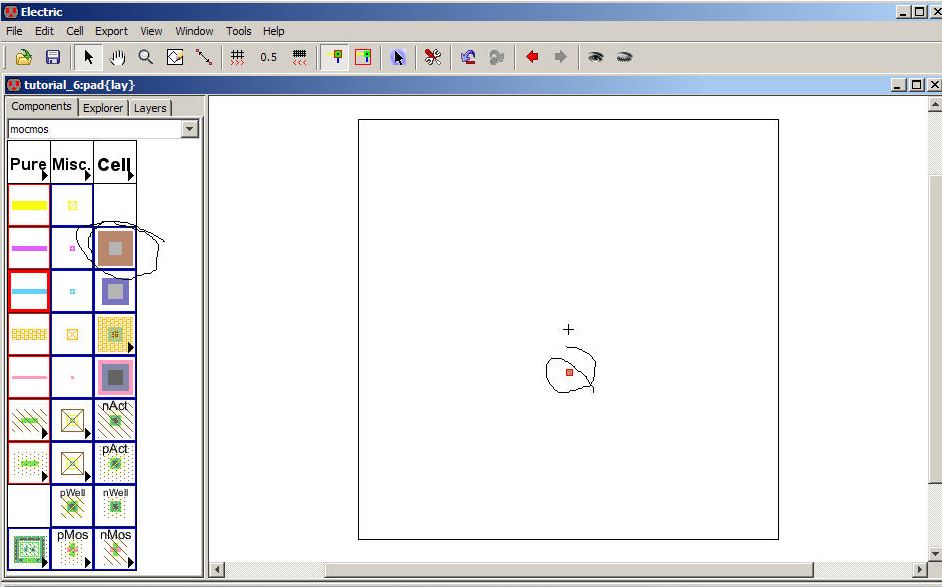Switch to the Explorer tab

pos(103,108)
